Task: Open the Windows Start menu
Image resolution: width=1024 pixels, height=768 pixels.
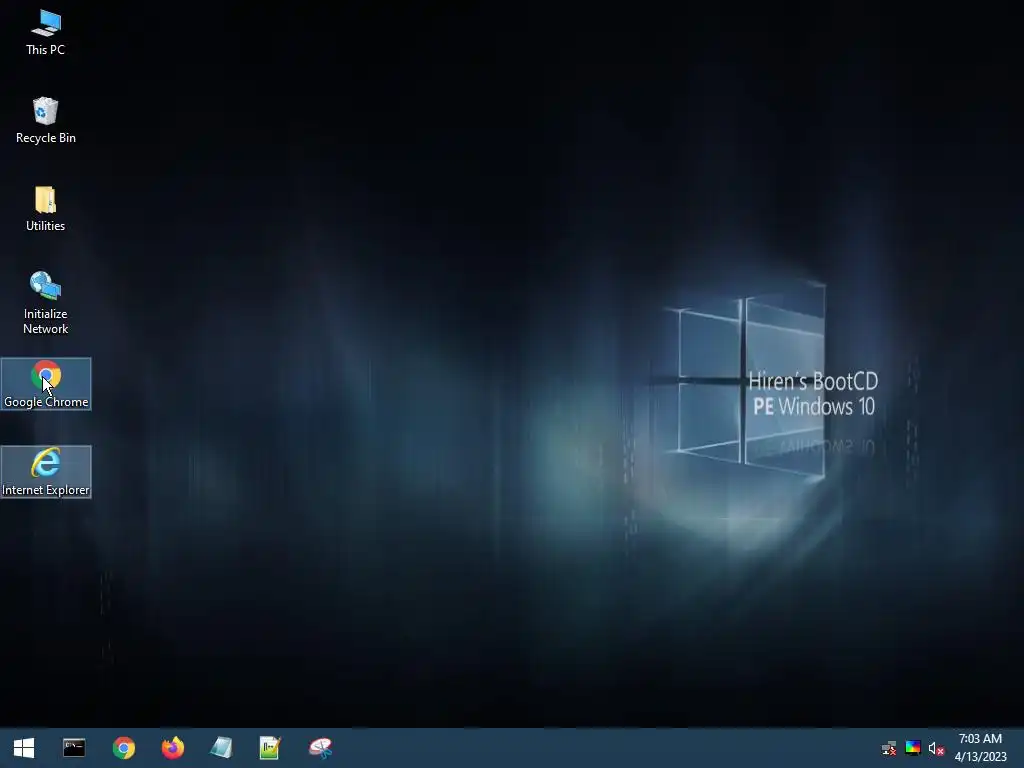Action: (24, 748)
